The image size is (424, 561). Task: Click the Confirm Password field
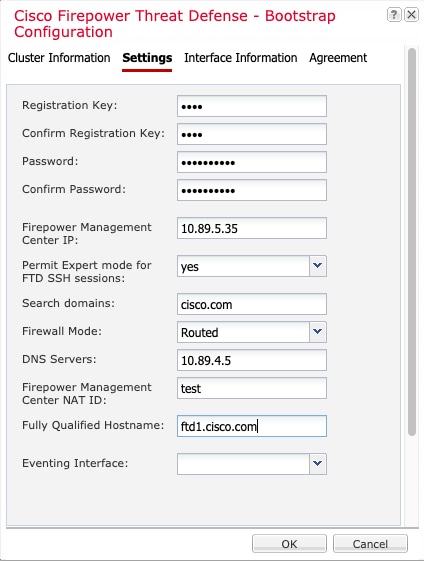coord(252,190)
